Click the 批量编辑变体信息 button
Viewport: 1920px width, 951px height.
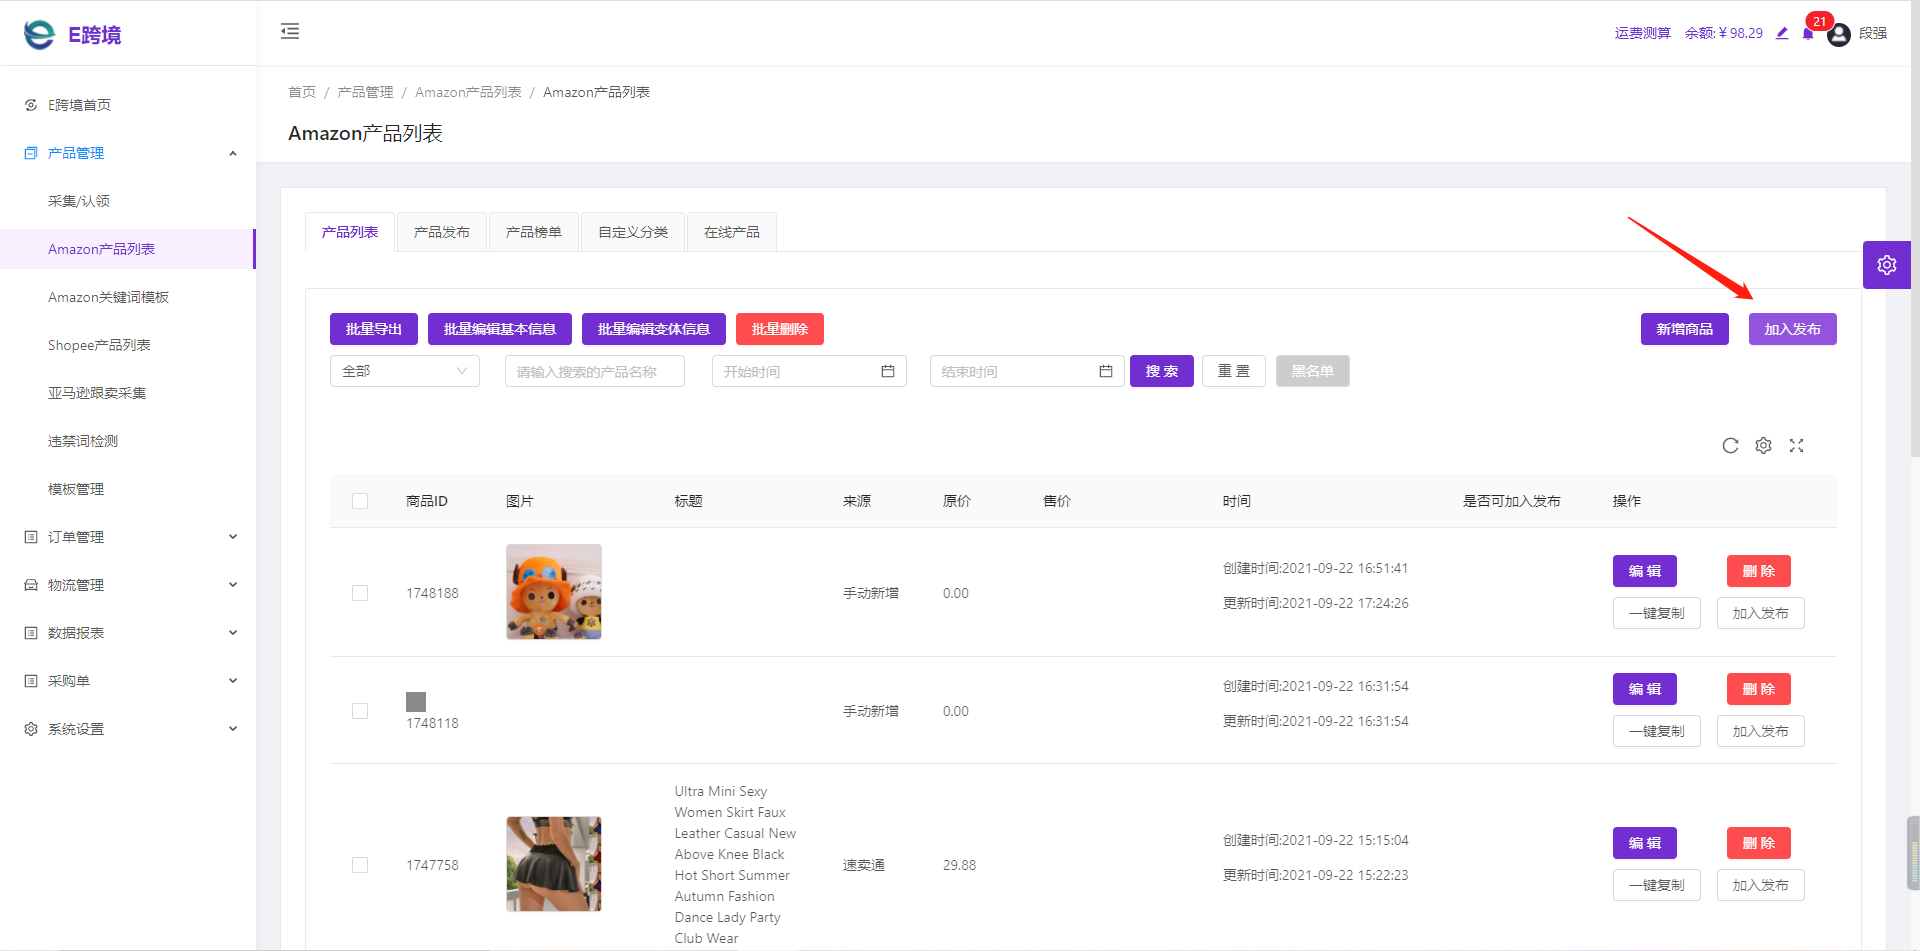[x=654, y=329]
